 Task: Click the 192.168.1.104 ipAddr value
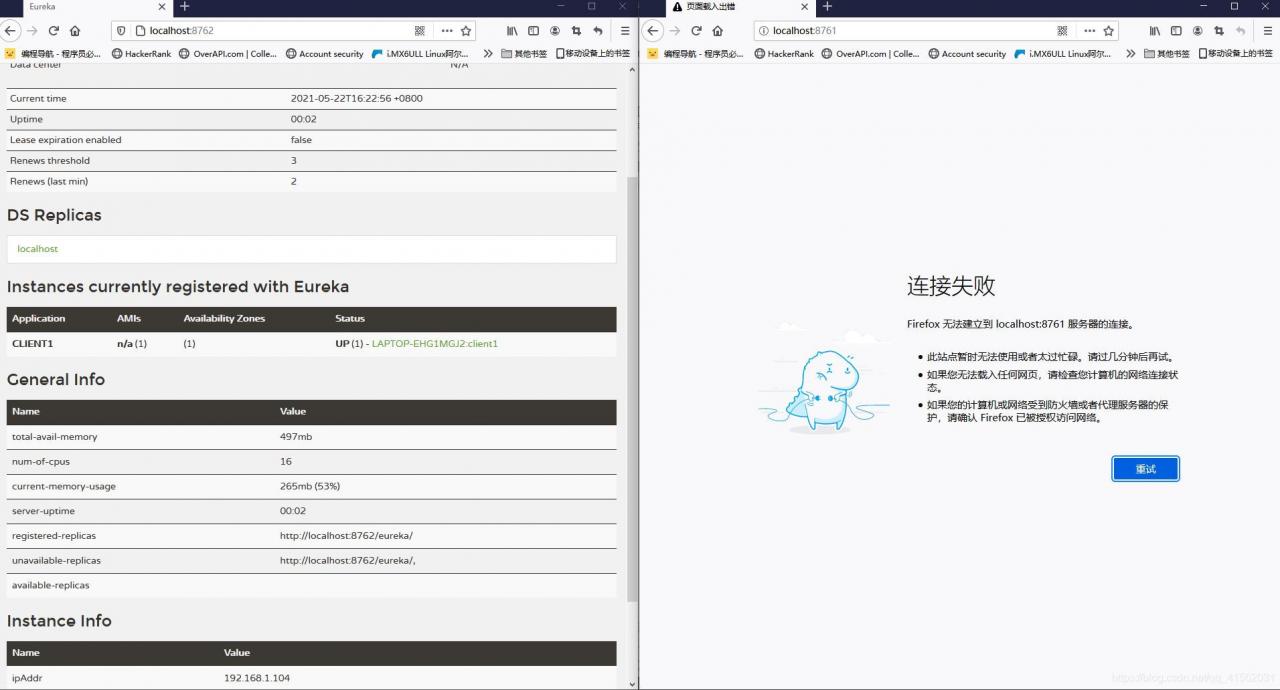257,679
